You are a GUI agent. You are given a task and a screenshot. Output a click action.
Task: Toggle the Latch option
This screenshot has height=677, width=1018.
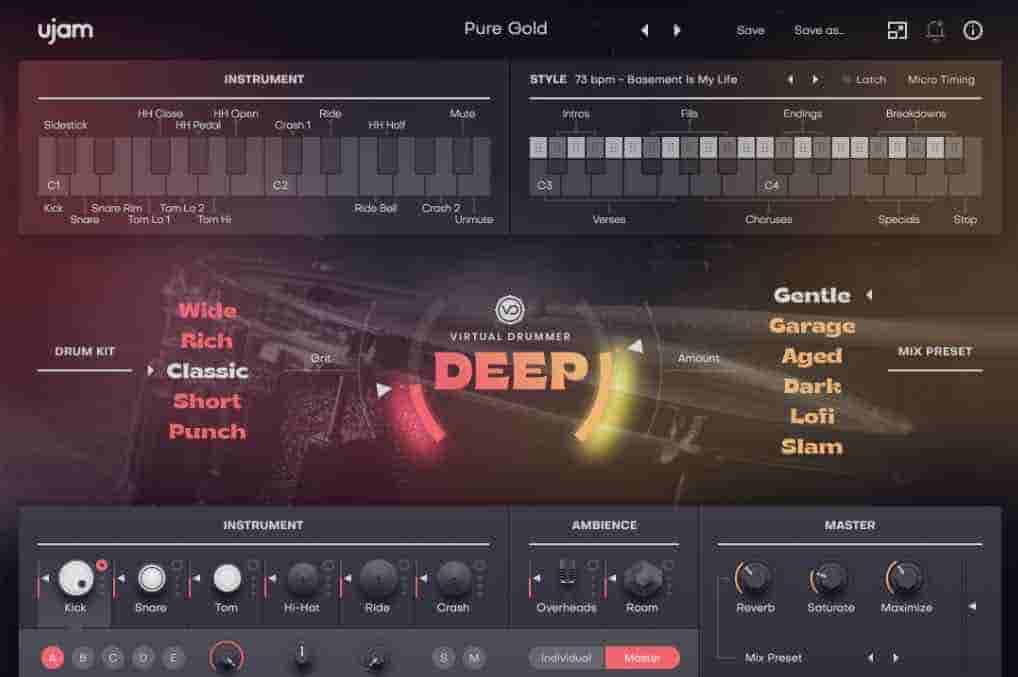click(865, 80)
